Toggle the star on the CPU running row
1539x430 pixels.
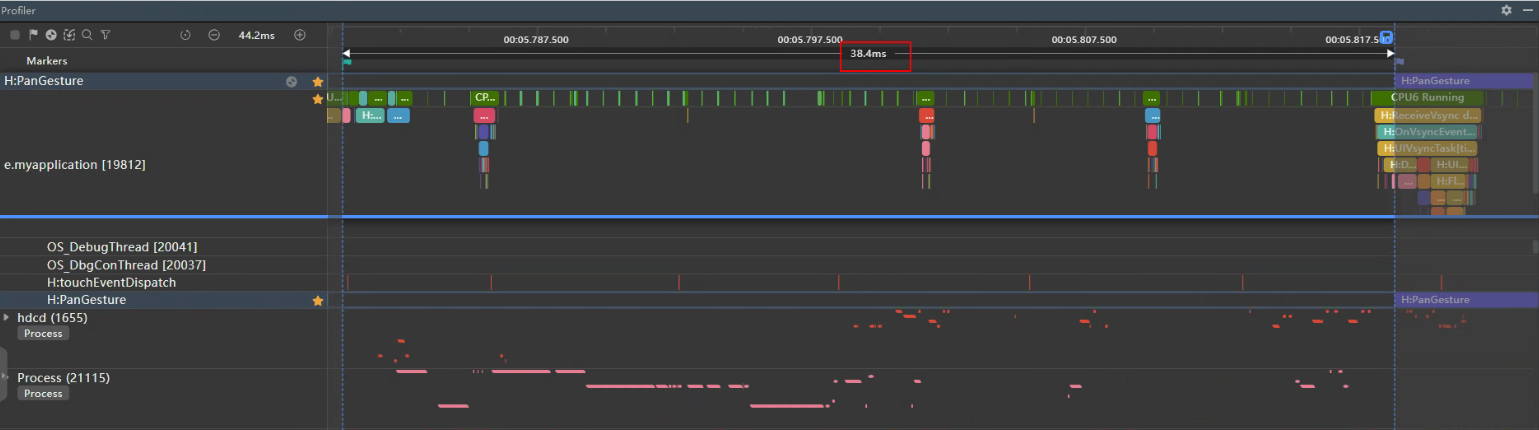pos(318,99)
